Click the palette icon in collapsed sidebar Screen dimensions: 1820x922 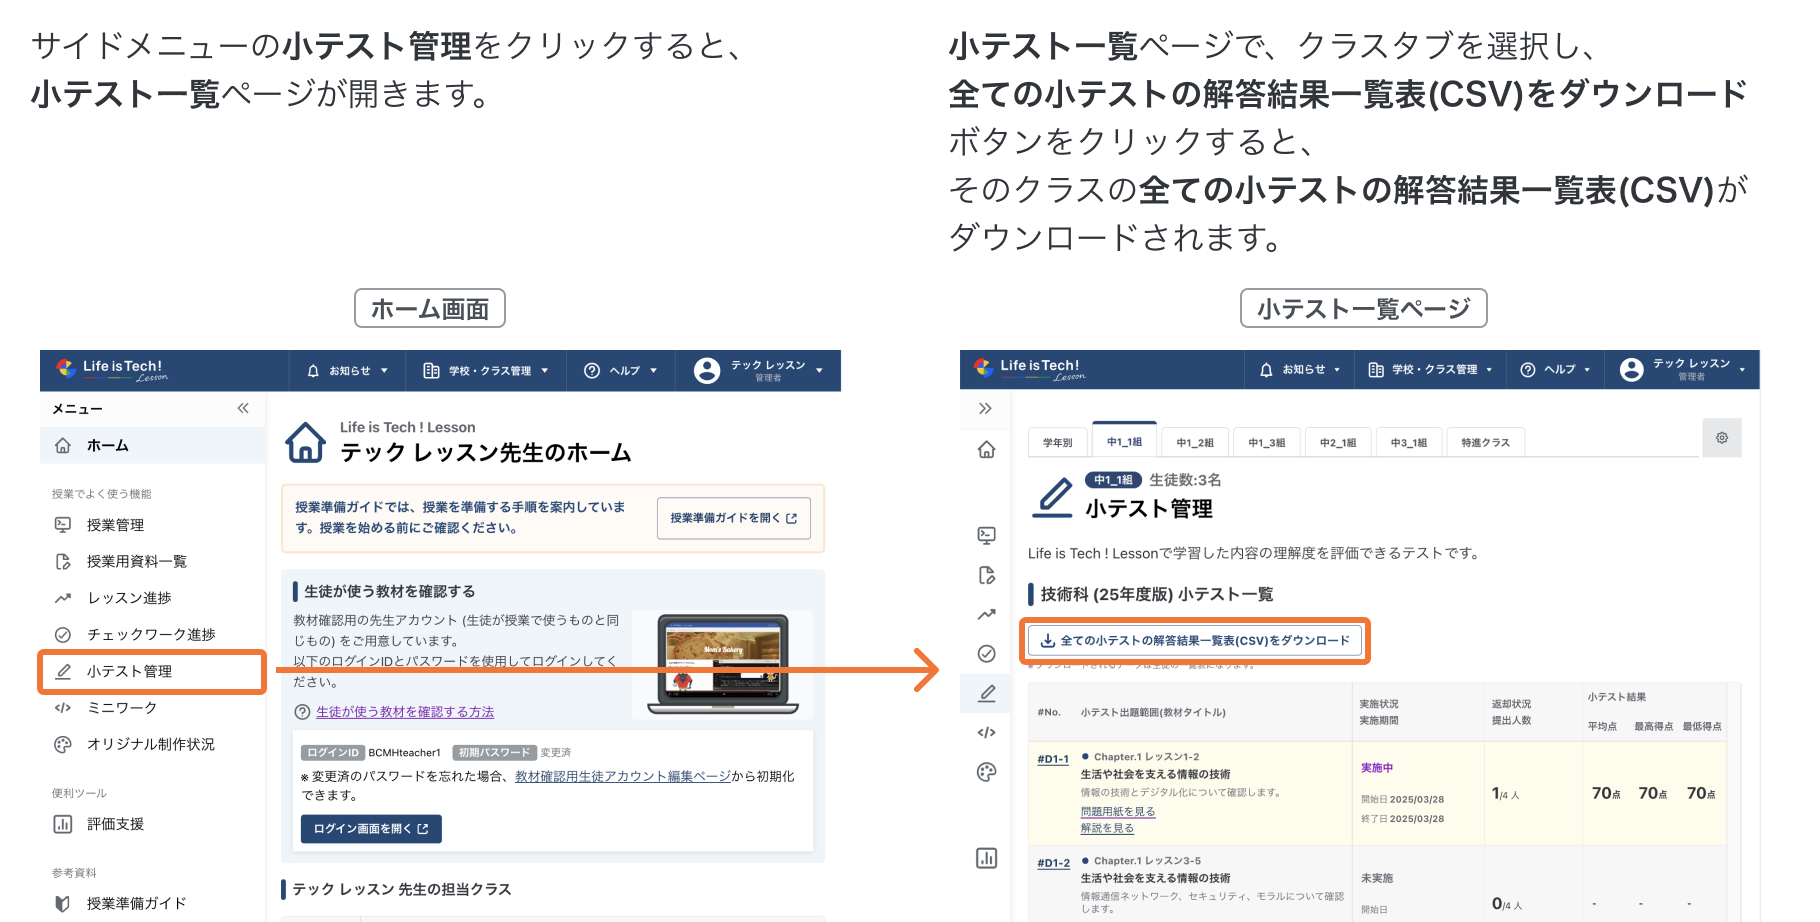point(986,772)
